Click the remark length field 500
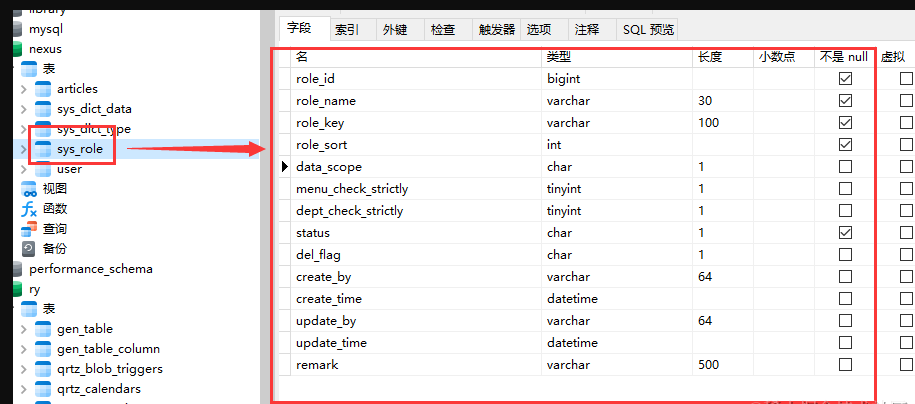This screenshot has width=915, height=404. [x=709, y=365]
